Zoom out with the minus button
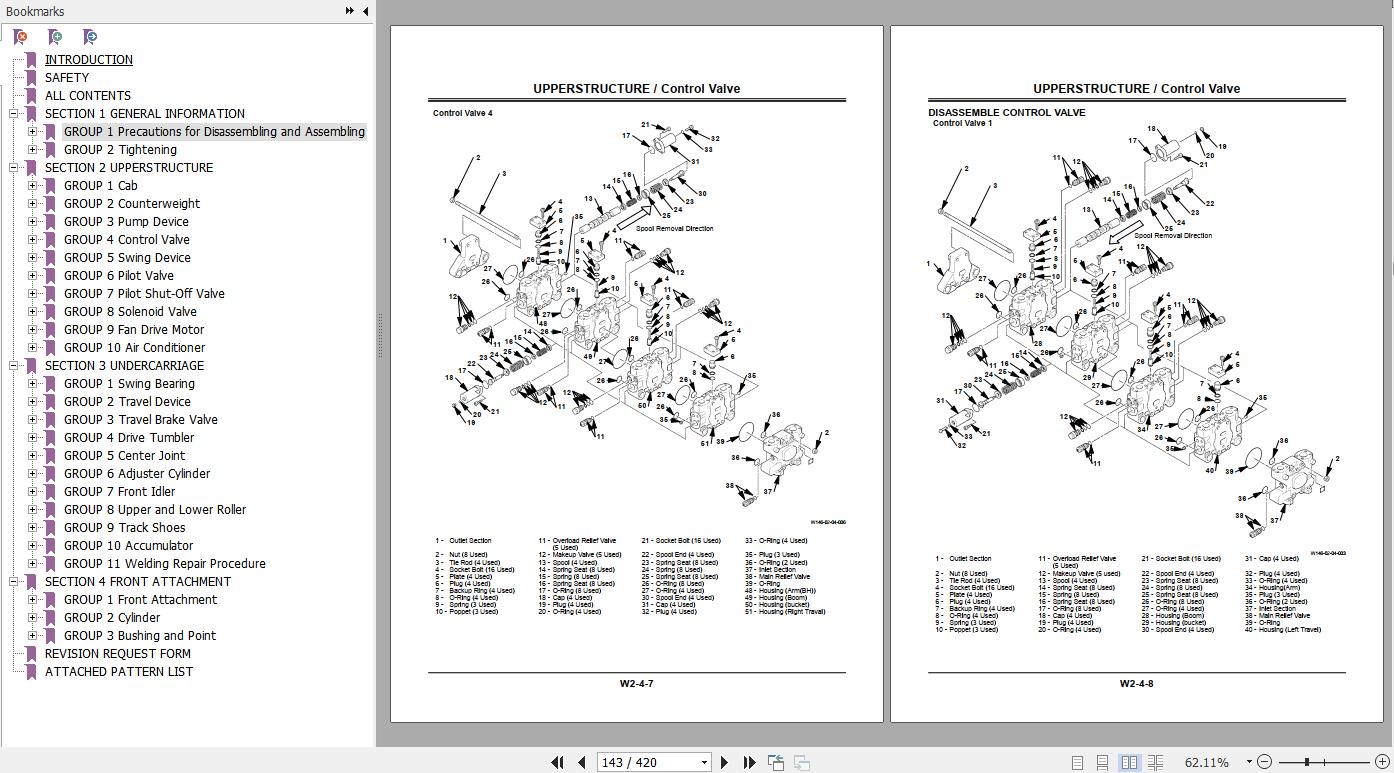Viewport: 1394px width, 773px height. point(1264,762)
